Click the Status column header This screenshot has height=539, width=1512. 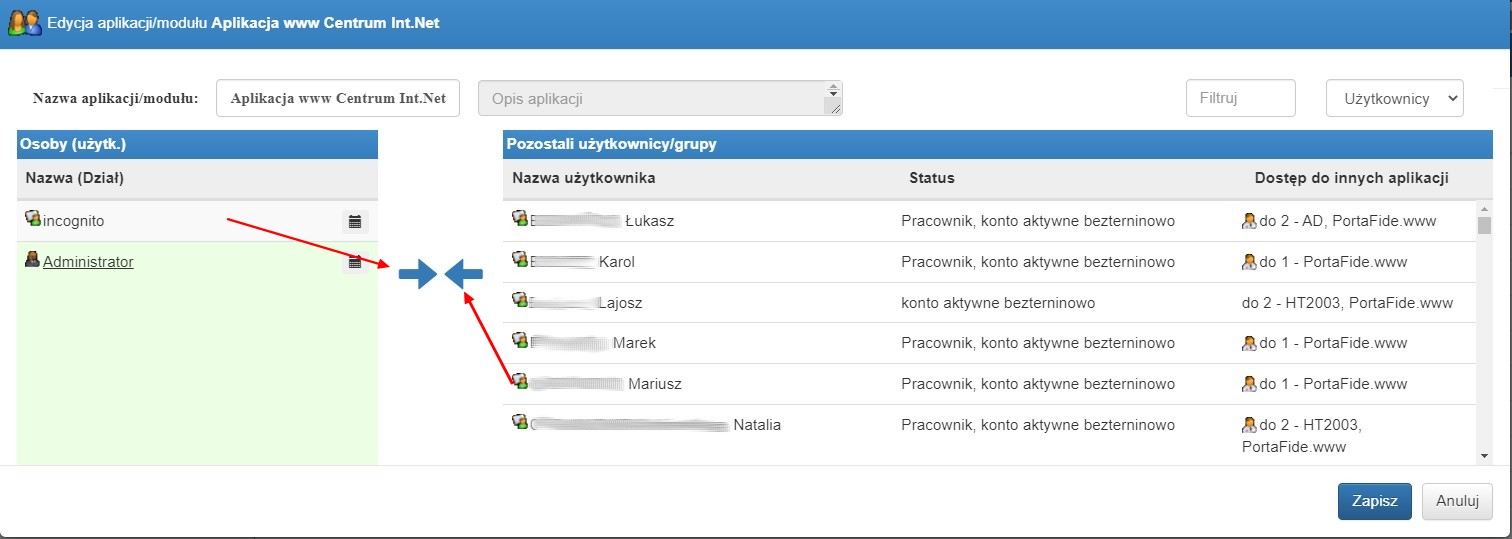pos(931,178)
